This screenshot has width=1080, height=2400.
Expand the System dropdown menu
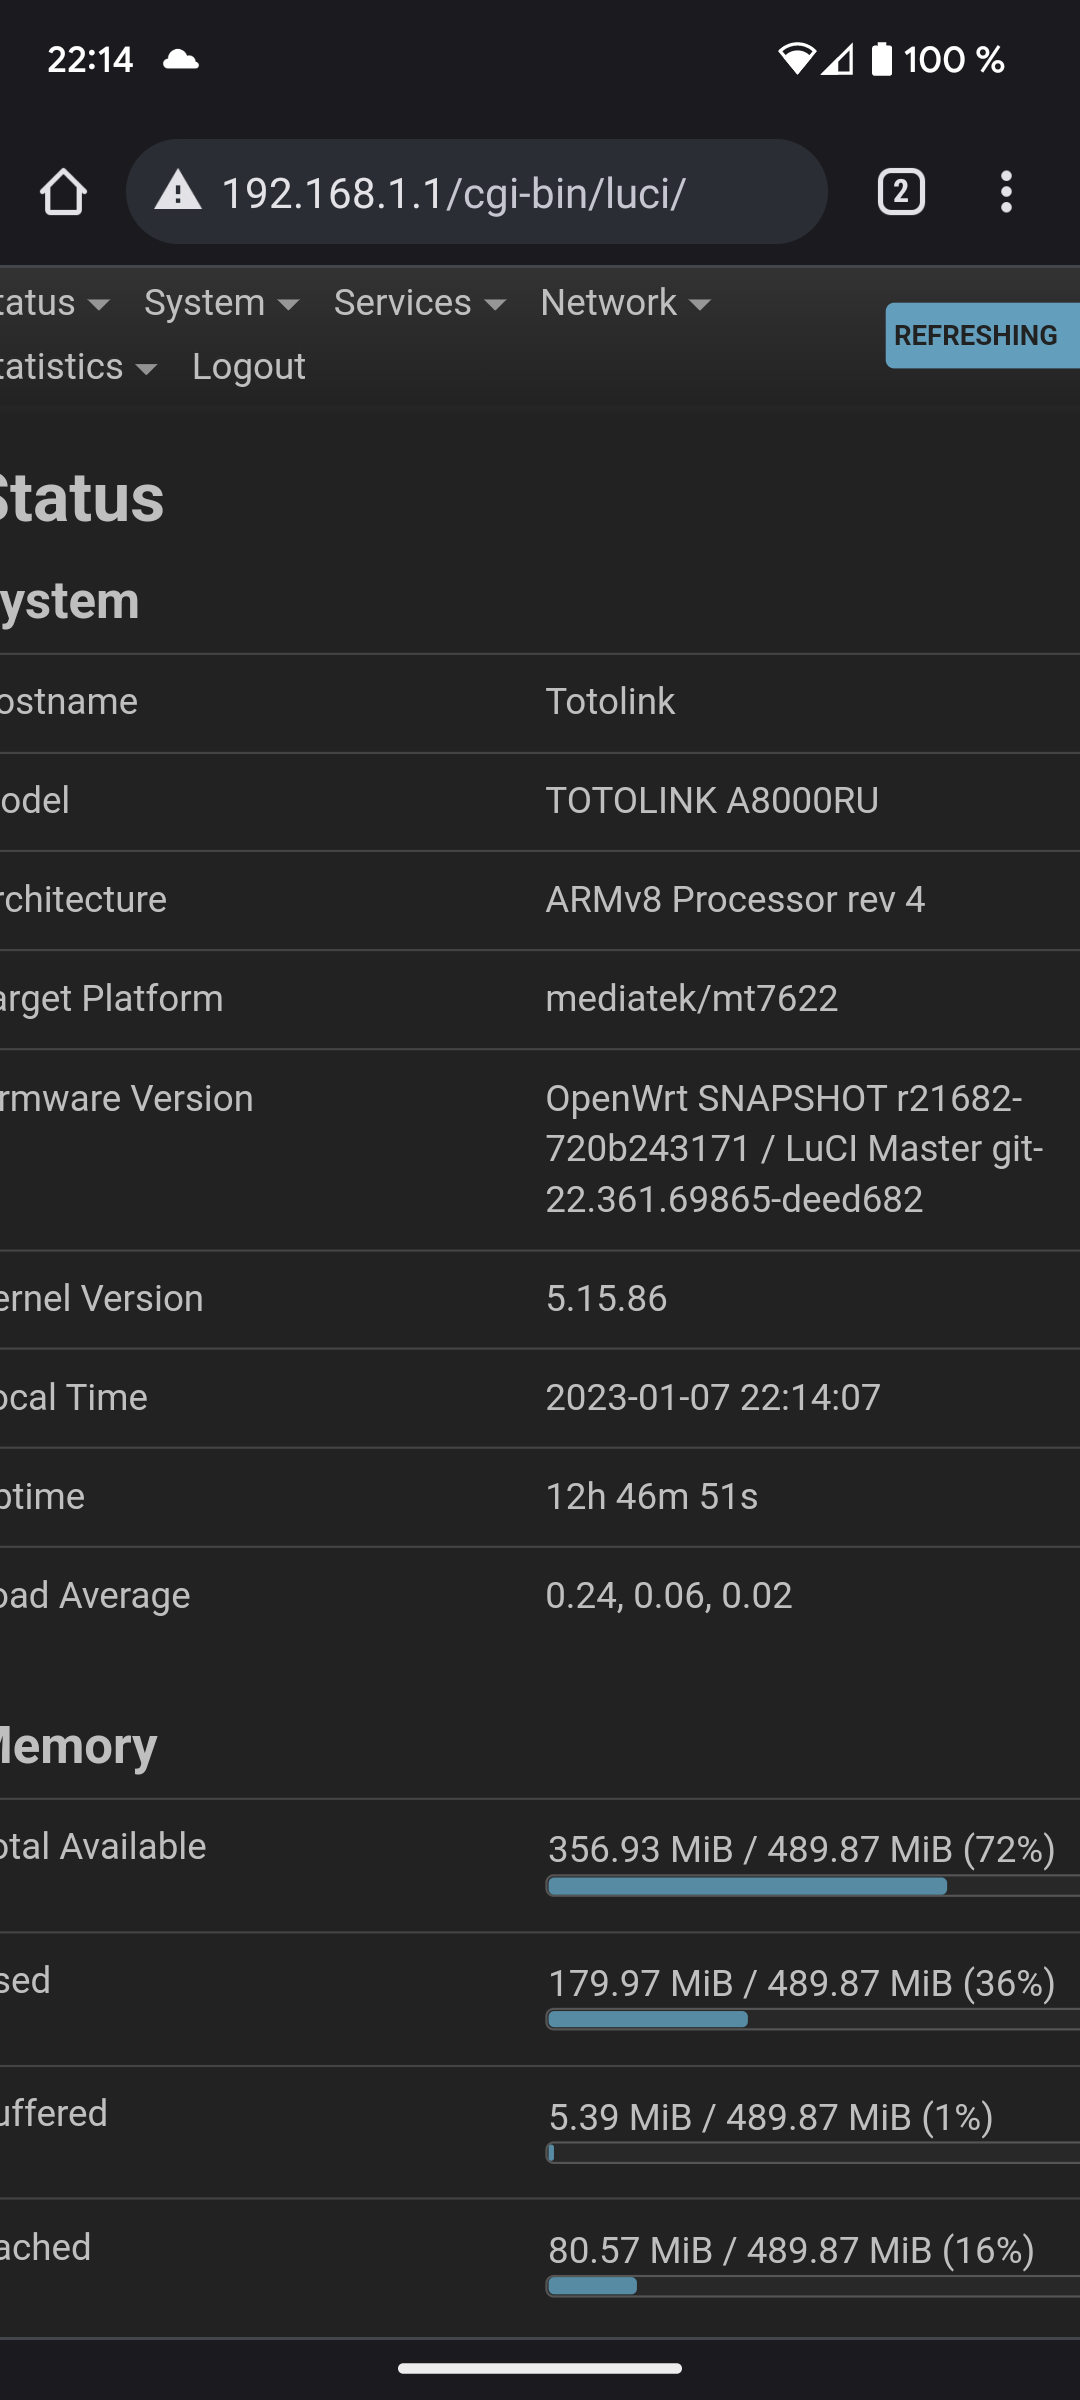coord(222,303)
